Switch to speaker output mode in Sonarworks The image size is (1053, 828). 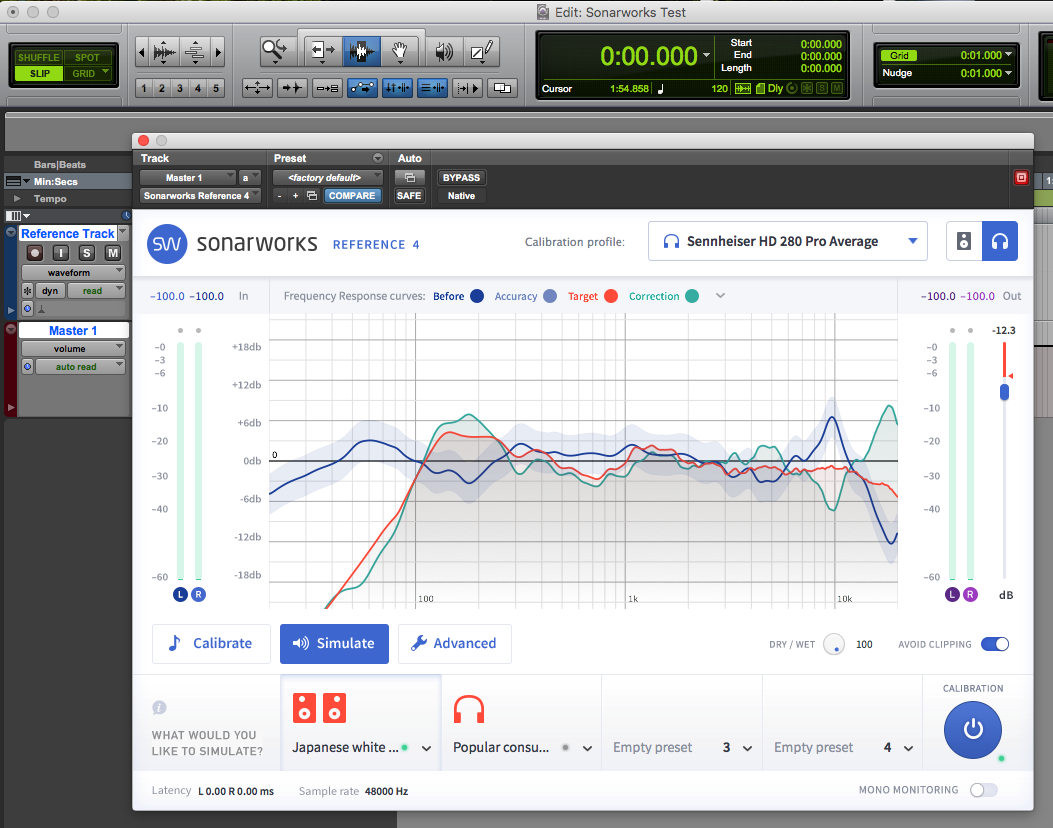coord(964,241)
